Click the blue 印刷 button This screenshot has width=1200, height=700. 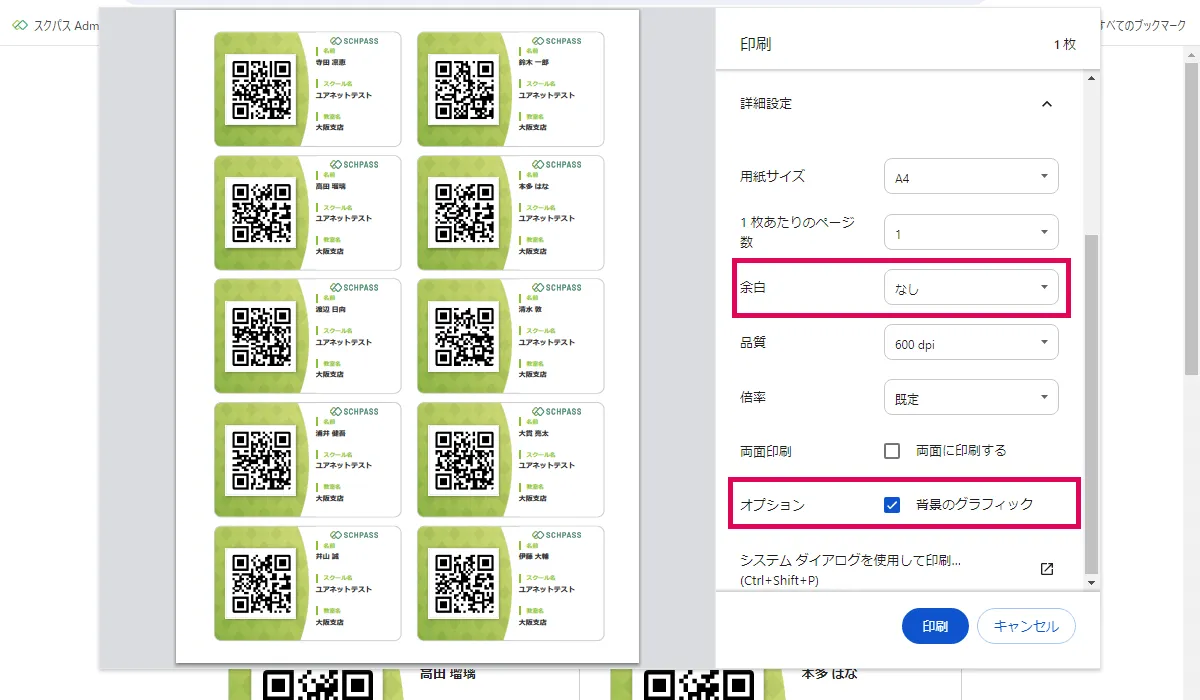[935, 626]
